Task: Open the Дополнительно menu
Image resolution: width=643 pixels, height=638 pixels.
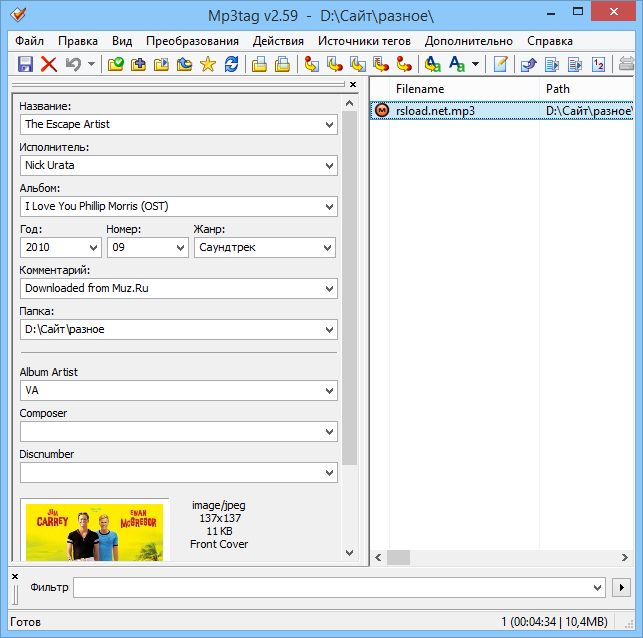Action: coord(469,41)
